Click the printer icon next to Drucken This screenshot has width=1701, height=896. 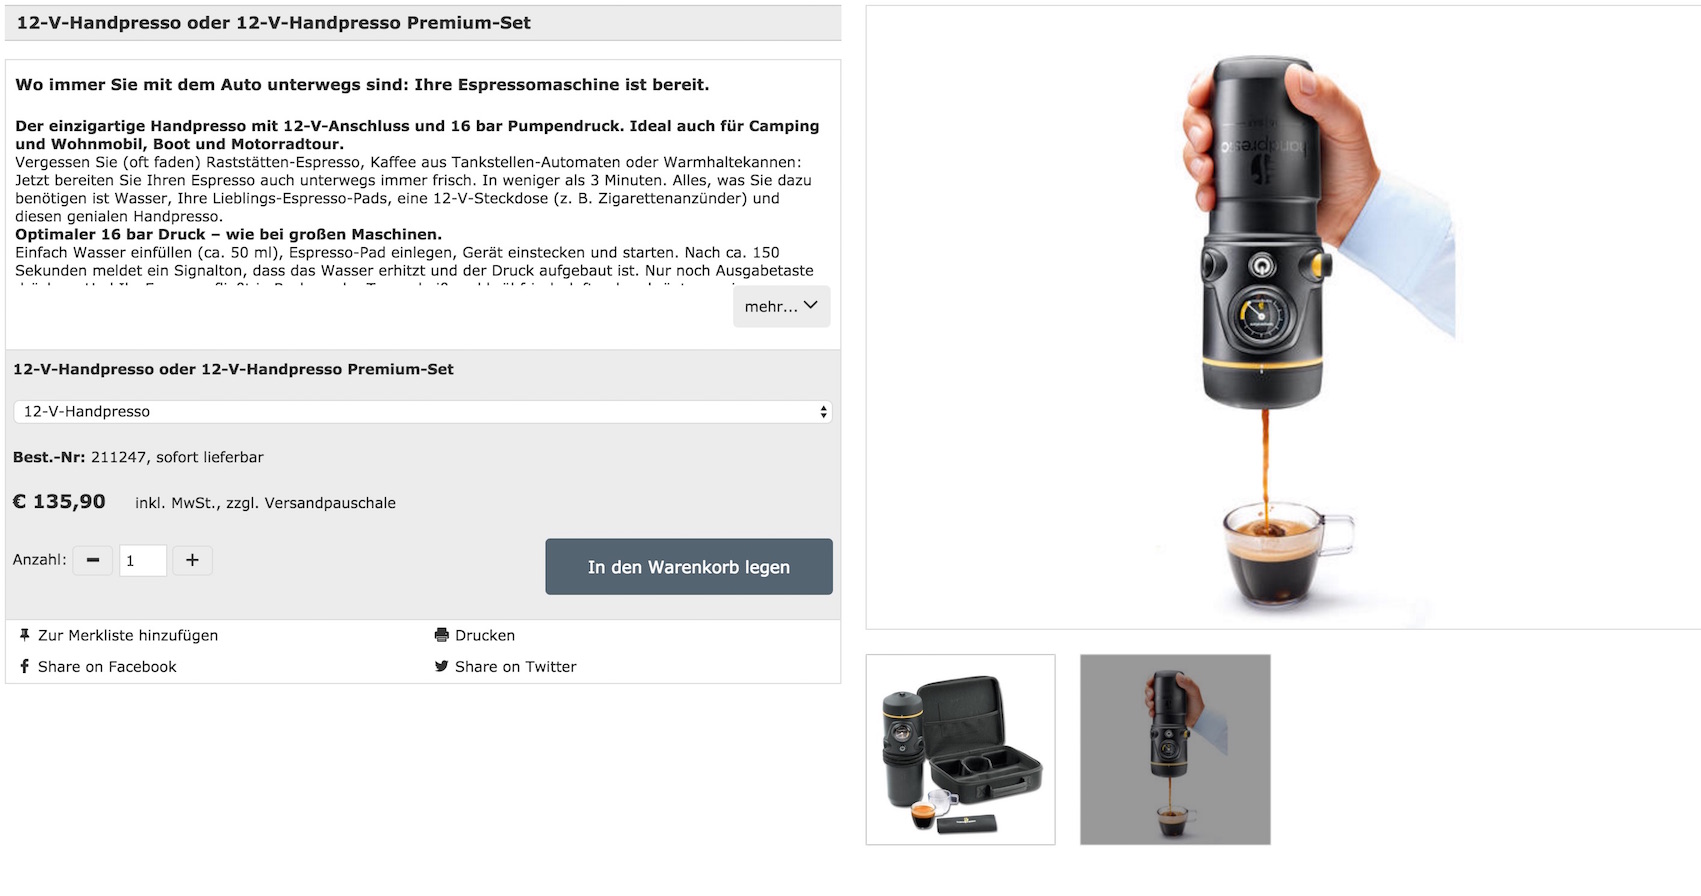click(441, 635)
